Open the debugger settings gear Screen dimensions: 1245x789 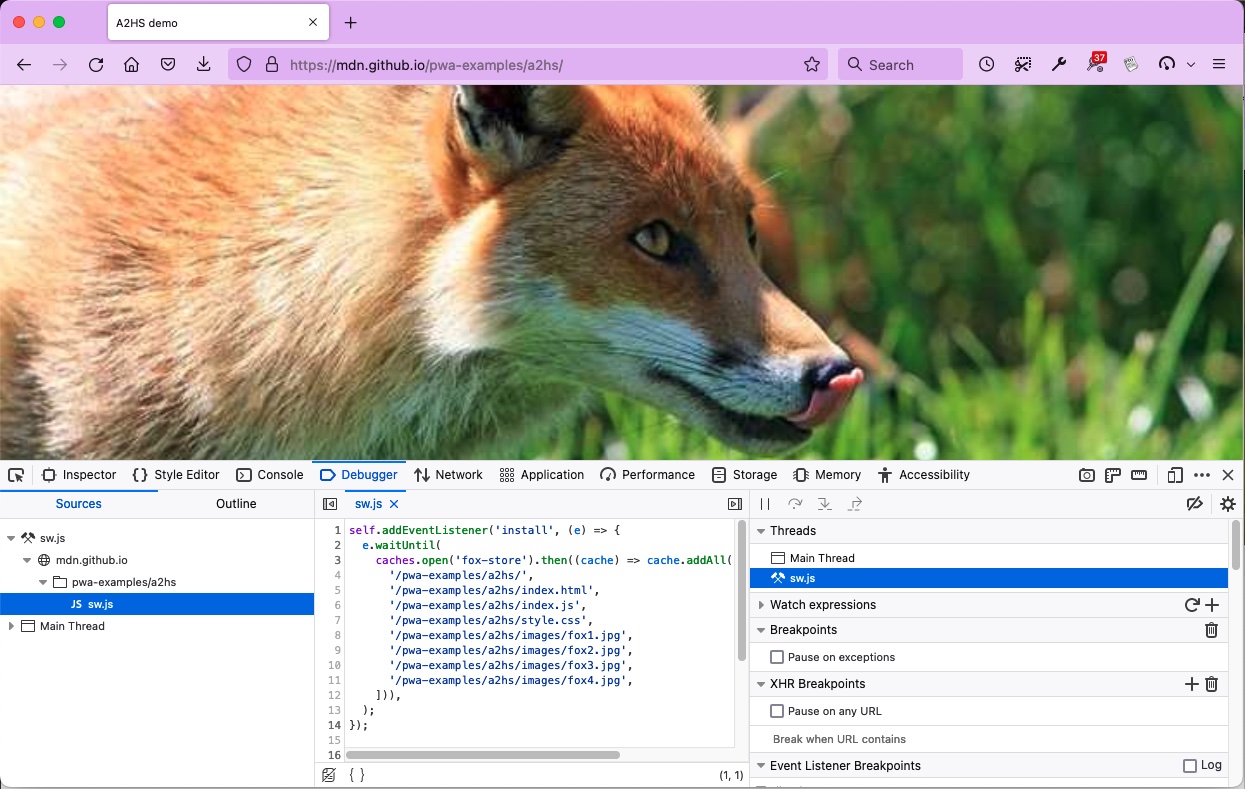coord(1228,504)
